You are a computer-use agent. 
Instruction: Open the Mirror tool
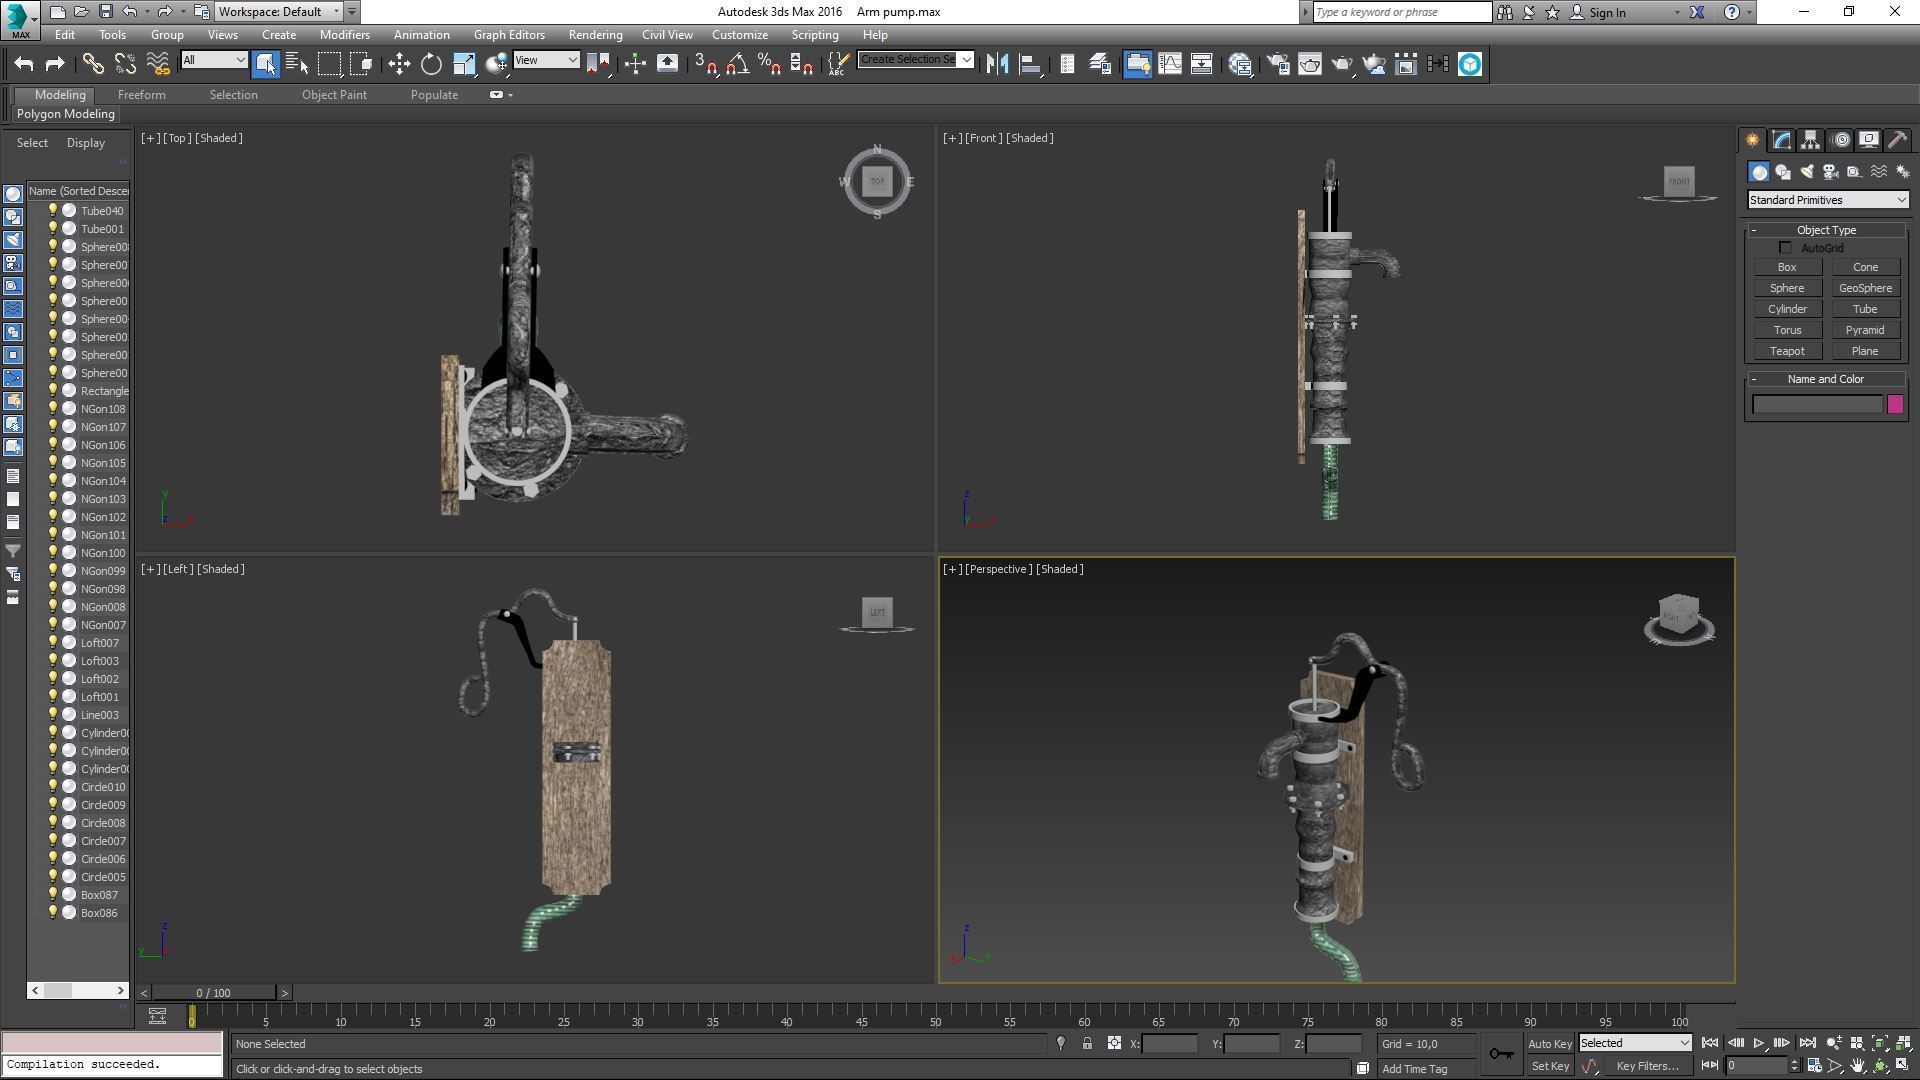[997, 64]
